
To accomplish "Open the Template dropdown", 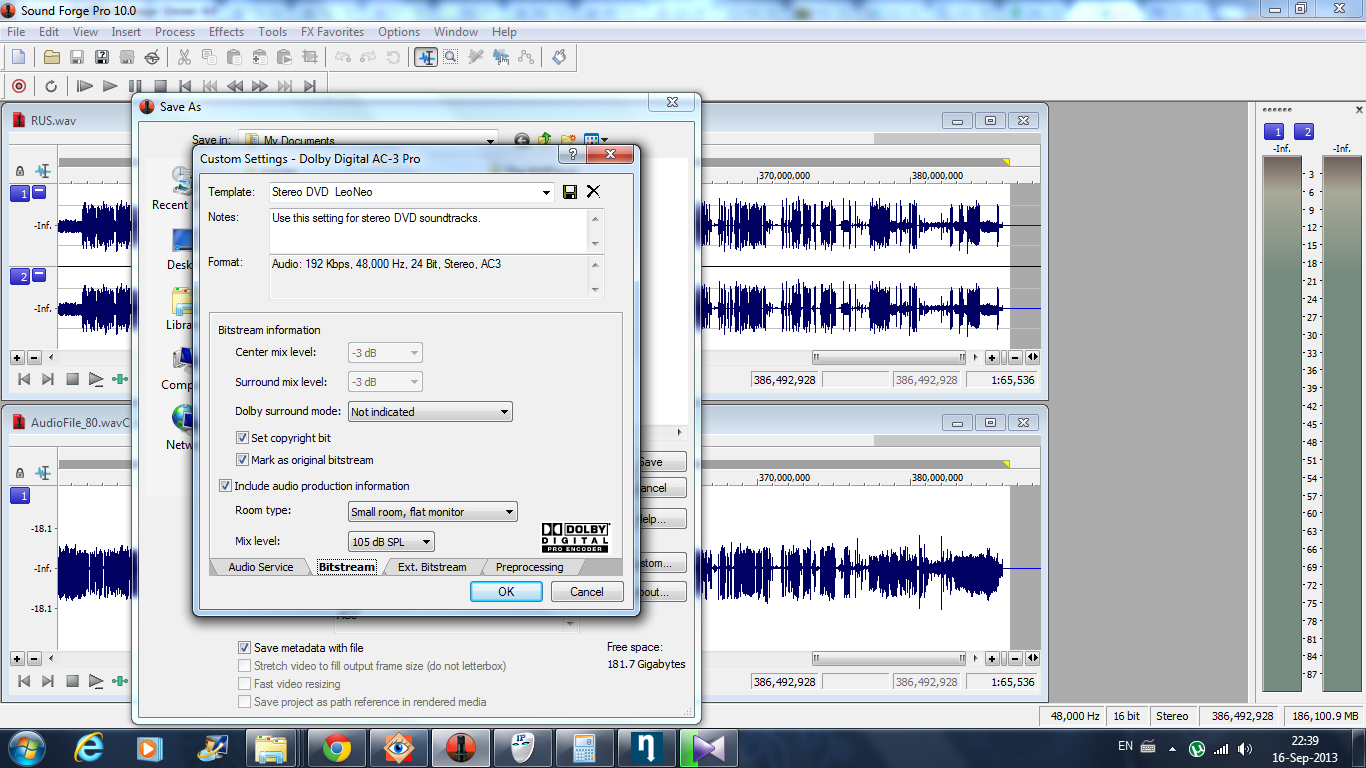I will 546,192.
